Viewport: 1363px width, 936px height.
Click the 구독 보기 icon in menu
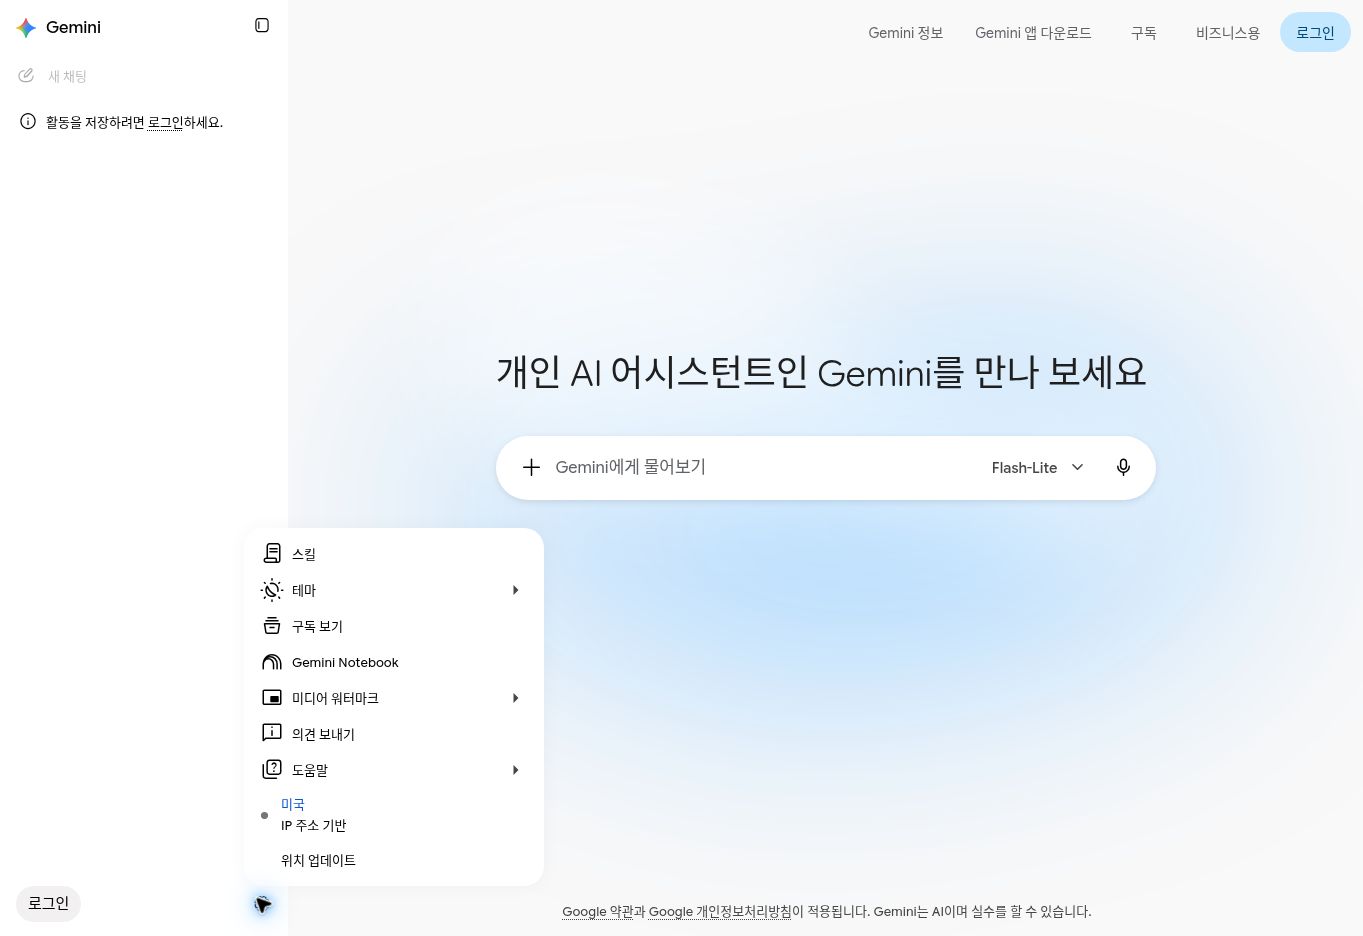tap(272, 626)
